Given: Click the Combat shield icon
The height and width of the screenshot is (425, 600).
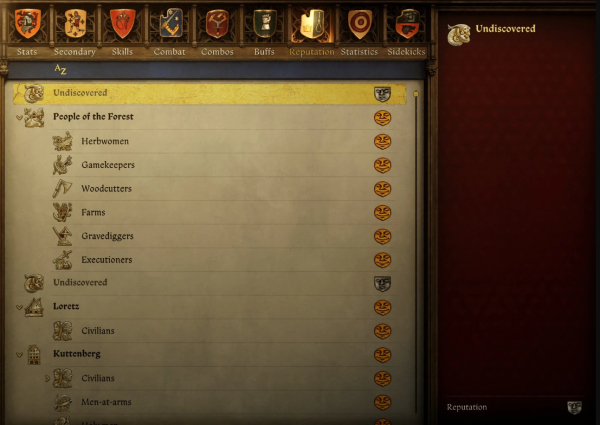Looking at the screenshot, I should [171, 23].
